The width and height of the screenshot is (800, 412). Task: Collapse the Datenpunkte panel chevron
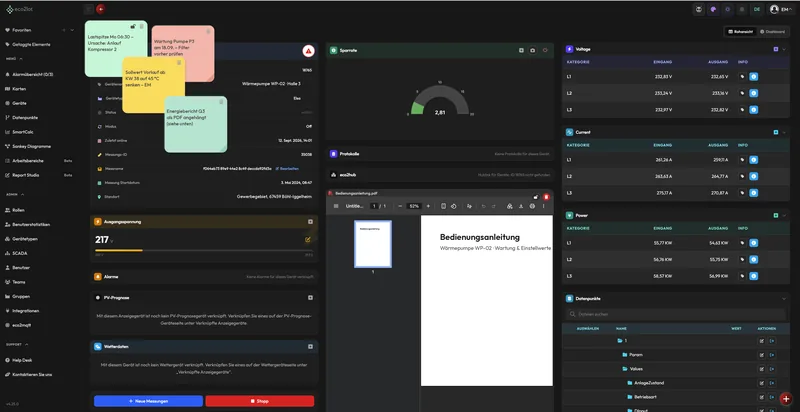(x=784, y=299)
